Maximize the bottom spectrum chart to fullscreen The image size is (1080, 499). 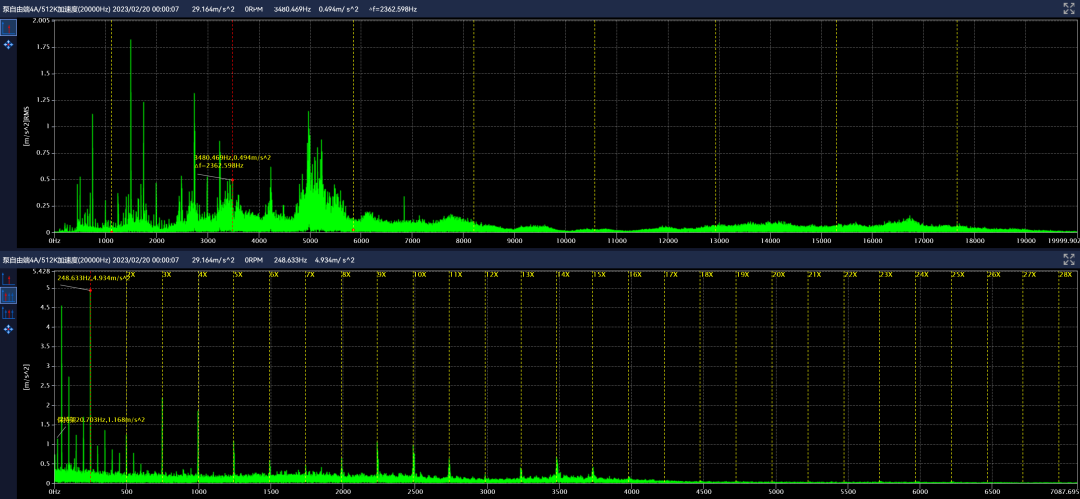pos(1067,259)
